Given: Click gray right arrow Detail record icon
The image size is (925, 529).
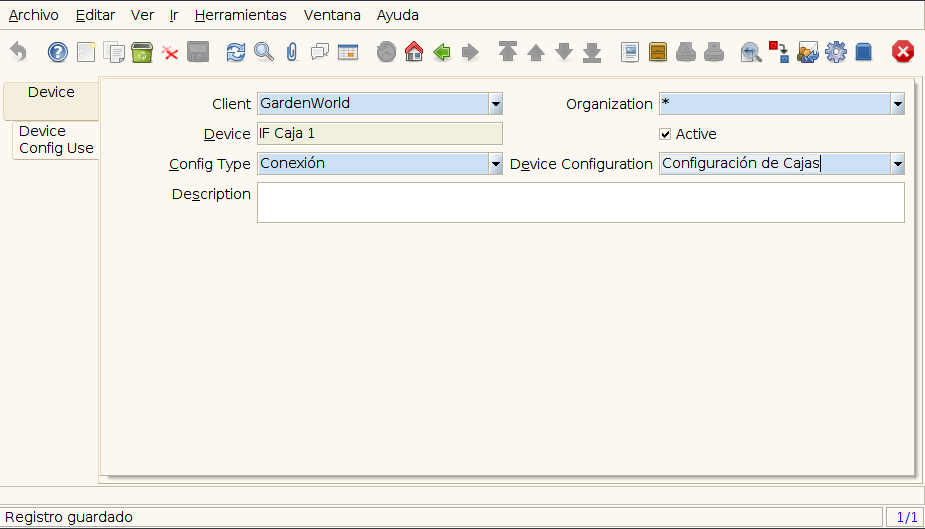Looking at the screenshot, I should click(470, 52).
